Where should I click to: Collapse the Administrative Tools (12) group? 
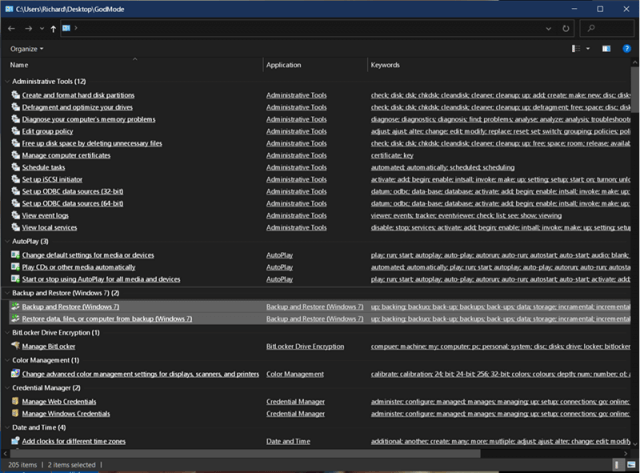(x=7, y=82)
